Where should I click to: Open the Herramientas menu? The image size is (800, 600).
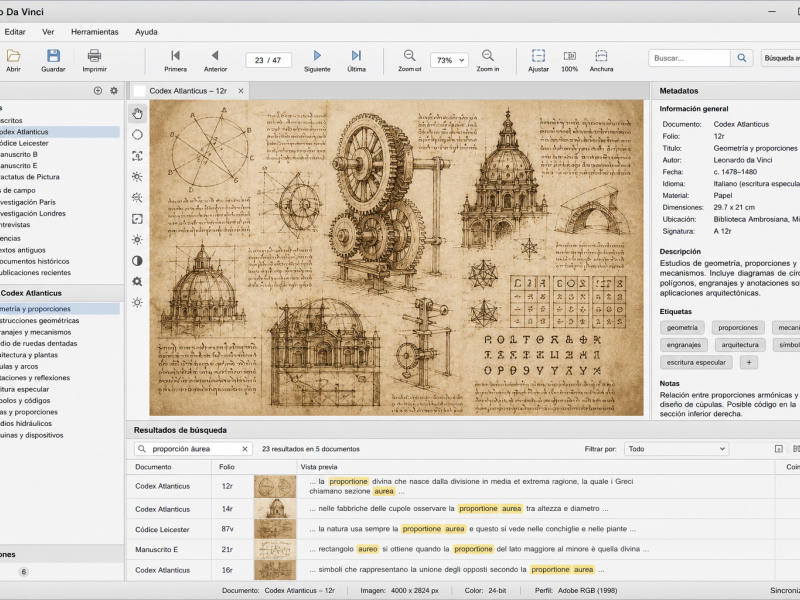point(94,32)
